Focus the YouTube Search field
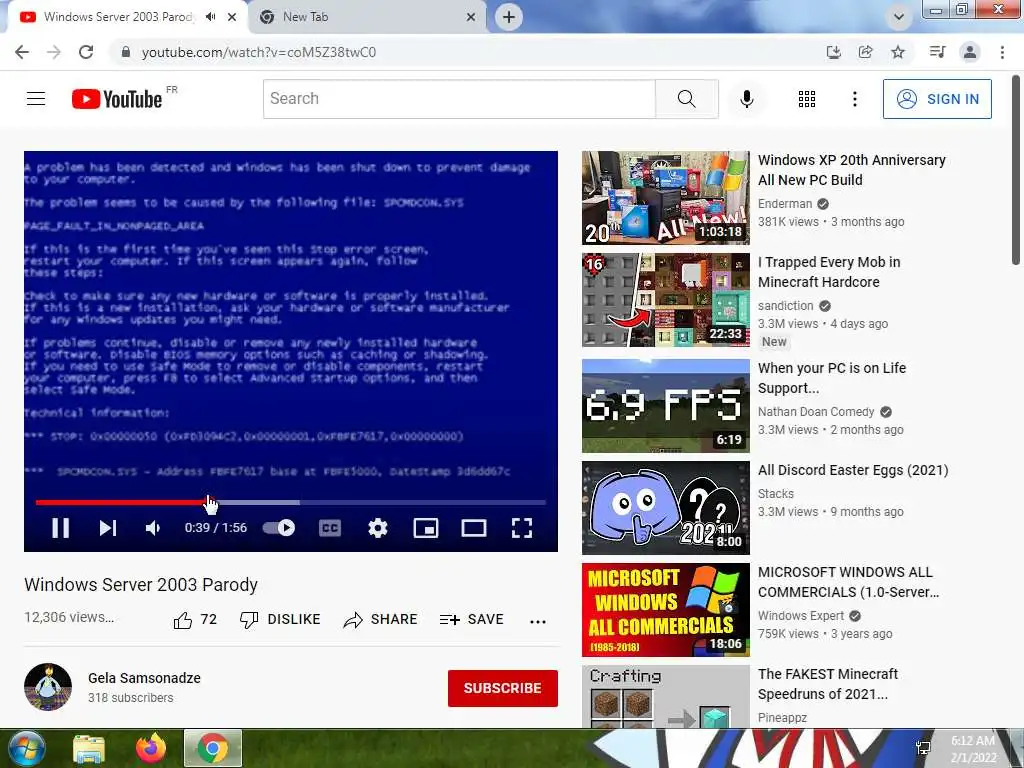Image resolution: width=1024 pixels, height=768 pixels. click(x=459, y=99)
